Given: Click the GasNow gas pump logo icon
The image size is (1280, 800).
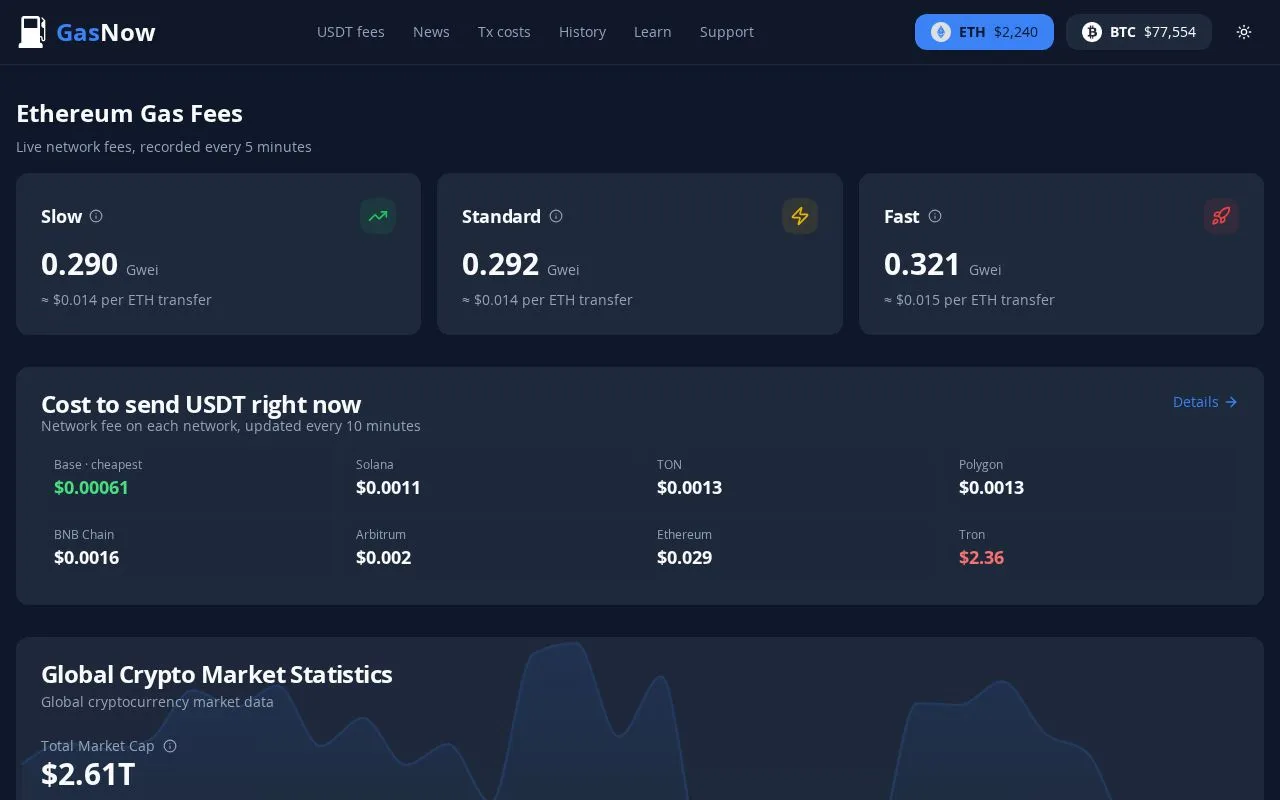Looking at the screenshot, I should (x=32, y=32).
